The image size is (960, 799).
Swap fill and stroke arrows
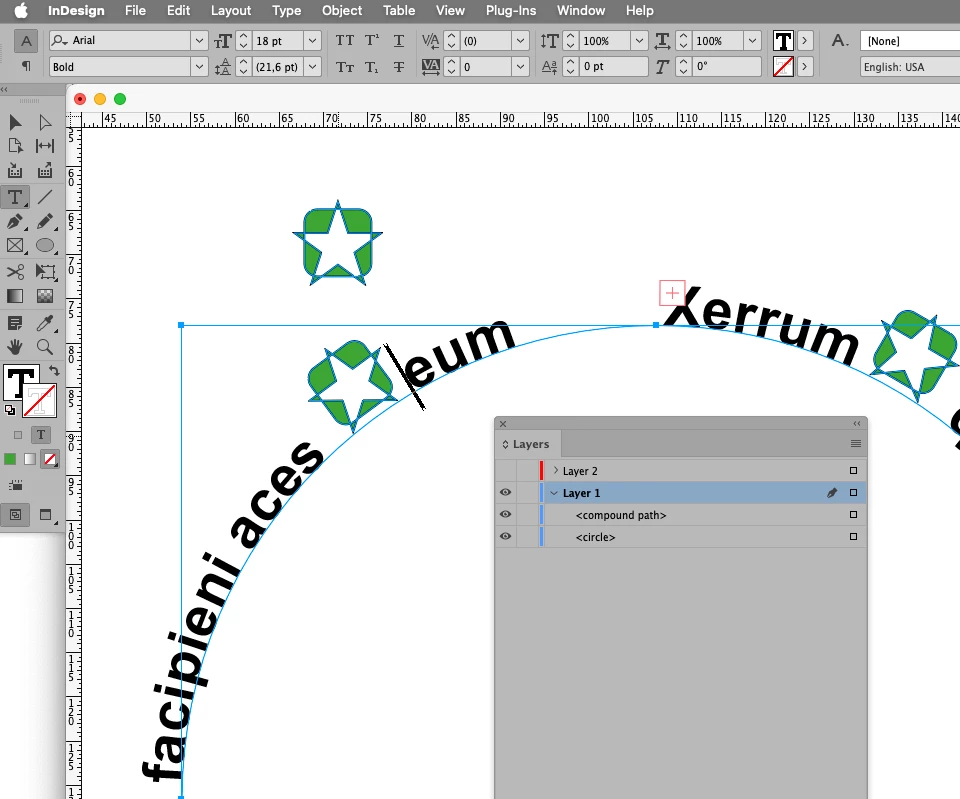coord(54,370)
